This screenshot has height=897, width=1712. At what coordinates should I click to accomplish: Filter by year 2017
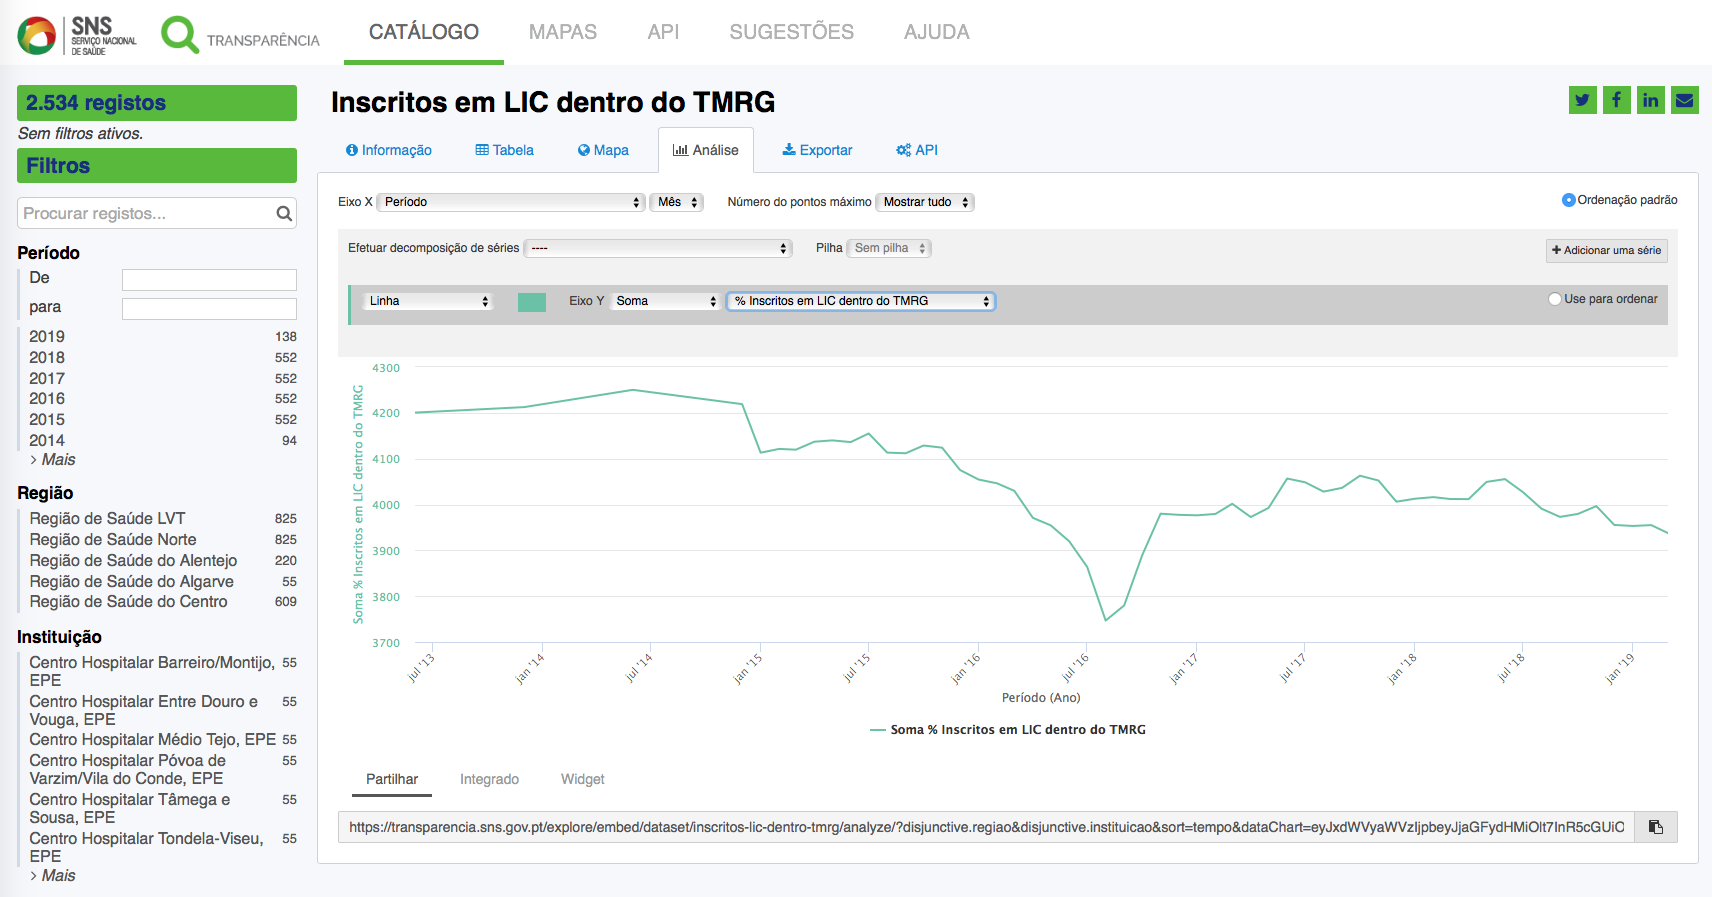[163, 379]
